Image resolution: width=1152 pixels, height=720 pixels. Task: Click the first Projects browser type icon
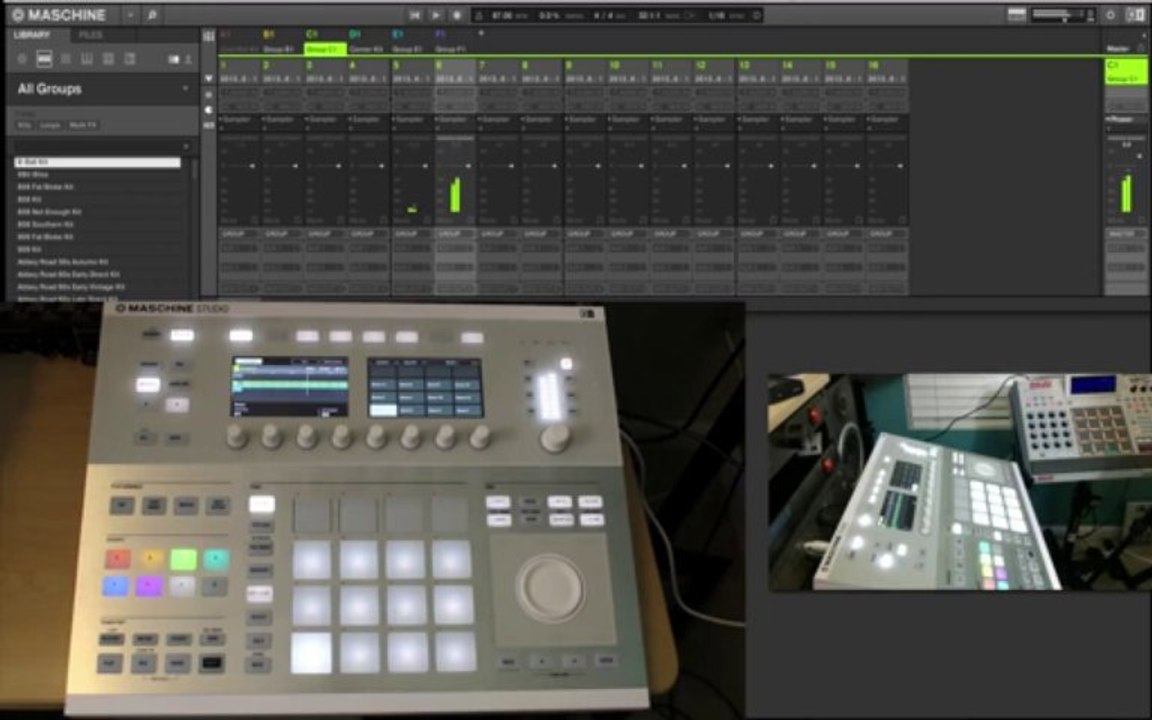[x=22, y=59]
